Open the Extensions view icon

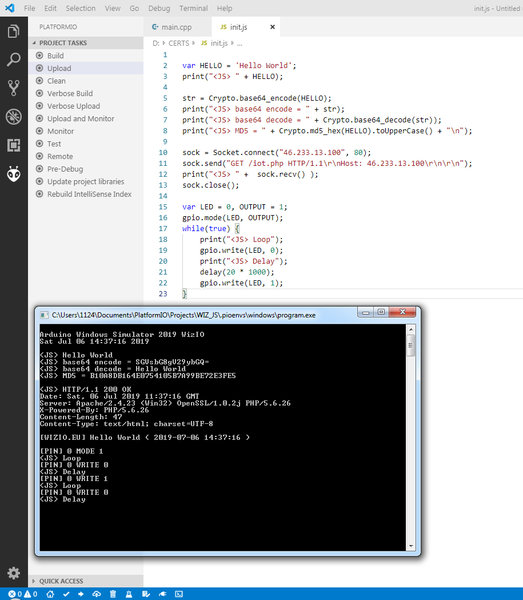13,145
